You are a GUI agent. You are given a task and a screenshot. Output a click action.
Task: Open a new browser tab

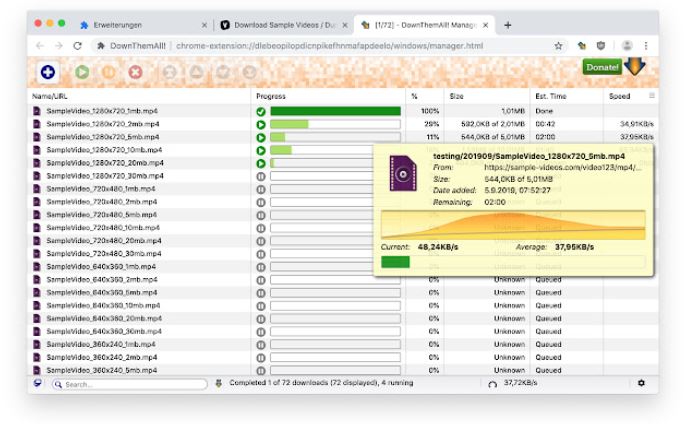507,25
